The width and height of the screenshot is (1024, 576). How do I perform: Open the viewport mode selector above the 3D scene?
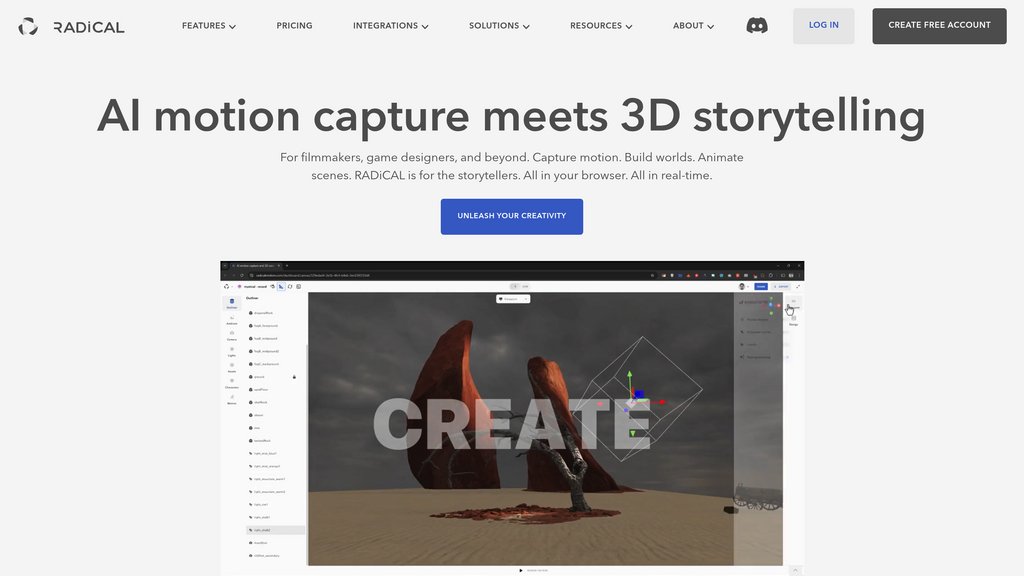point(513,299)
